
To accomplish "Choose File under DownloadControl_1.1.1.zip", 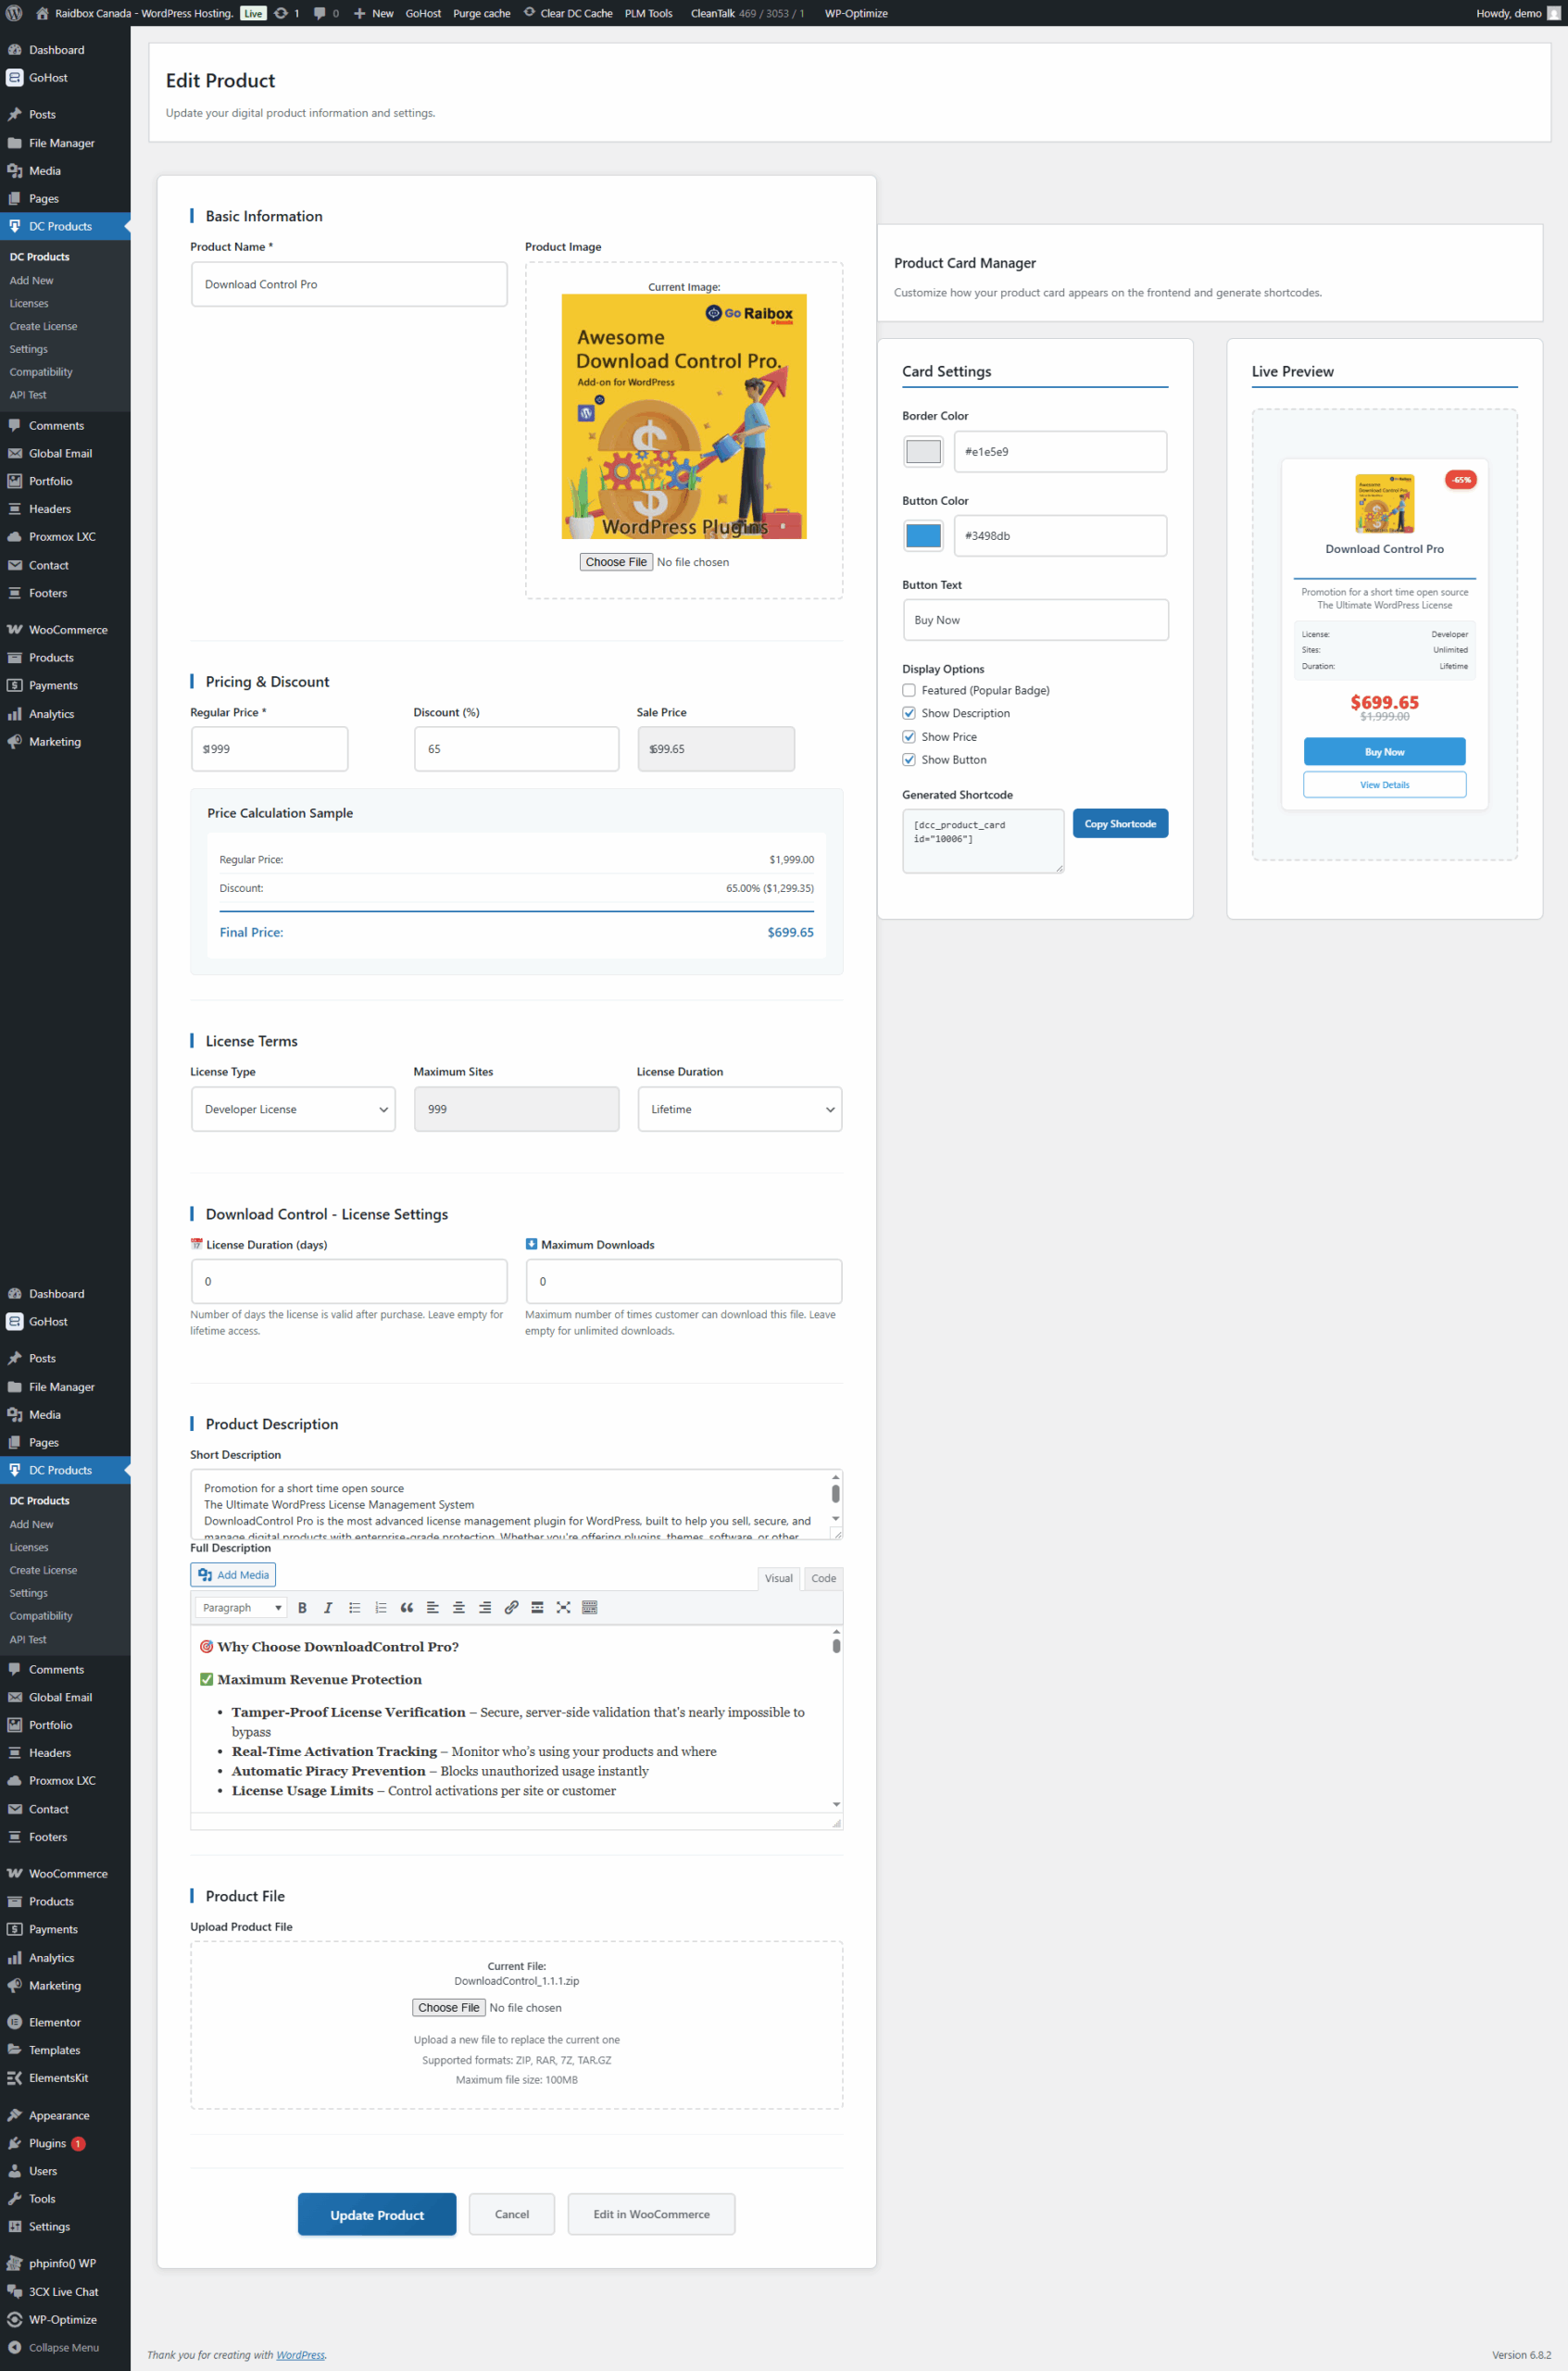I will pyautogui.click(x=449, y=2007).
